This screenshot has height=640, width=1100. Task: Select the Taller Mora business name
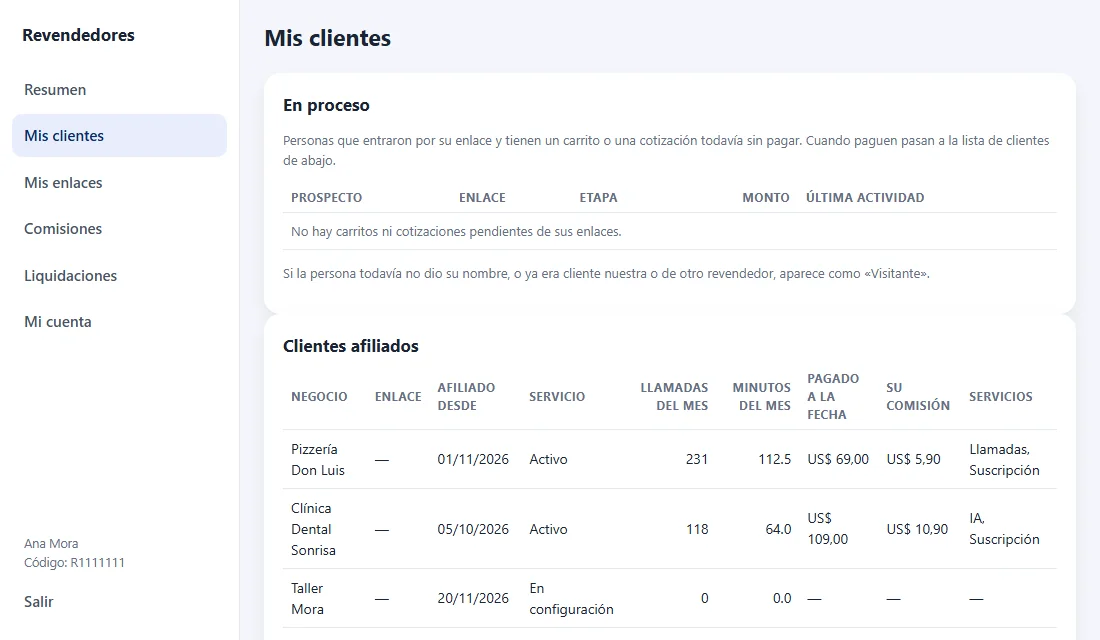click(307, 599)
